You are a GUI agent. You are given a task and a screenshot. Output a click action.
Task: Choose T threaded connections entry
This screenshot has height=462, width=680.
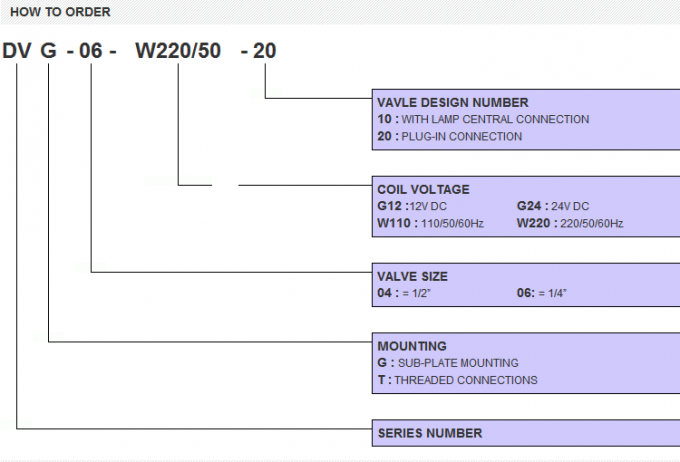coord(456,380)
